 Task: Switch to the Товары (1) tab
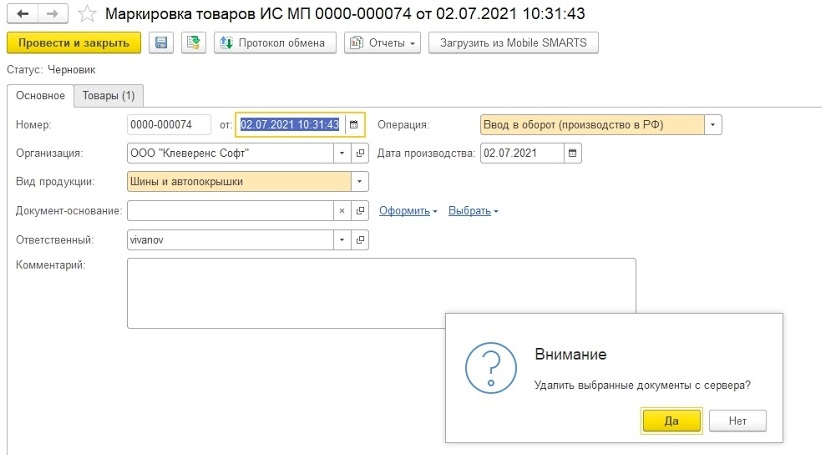(109, 96)
